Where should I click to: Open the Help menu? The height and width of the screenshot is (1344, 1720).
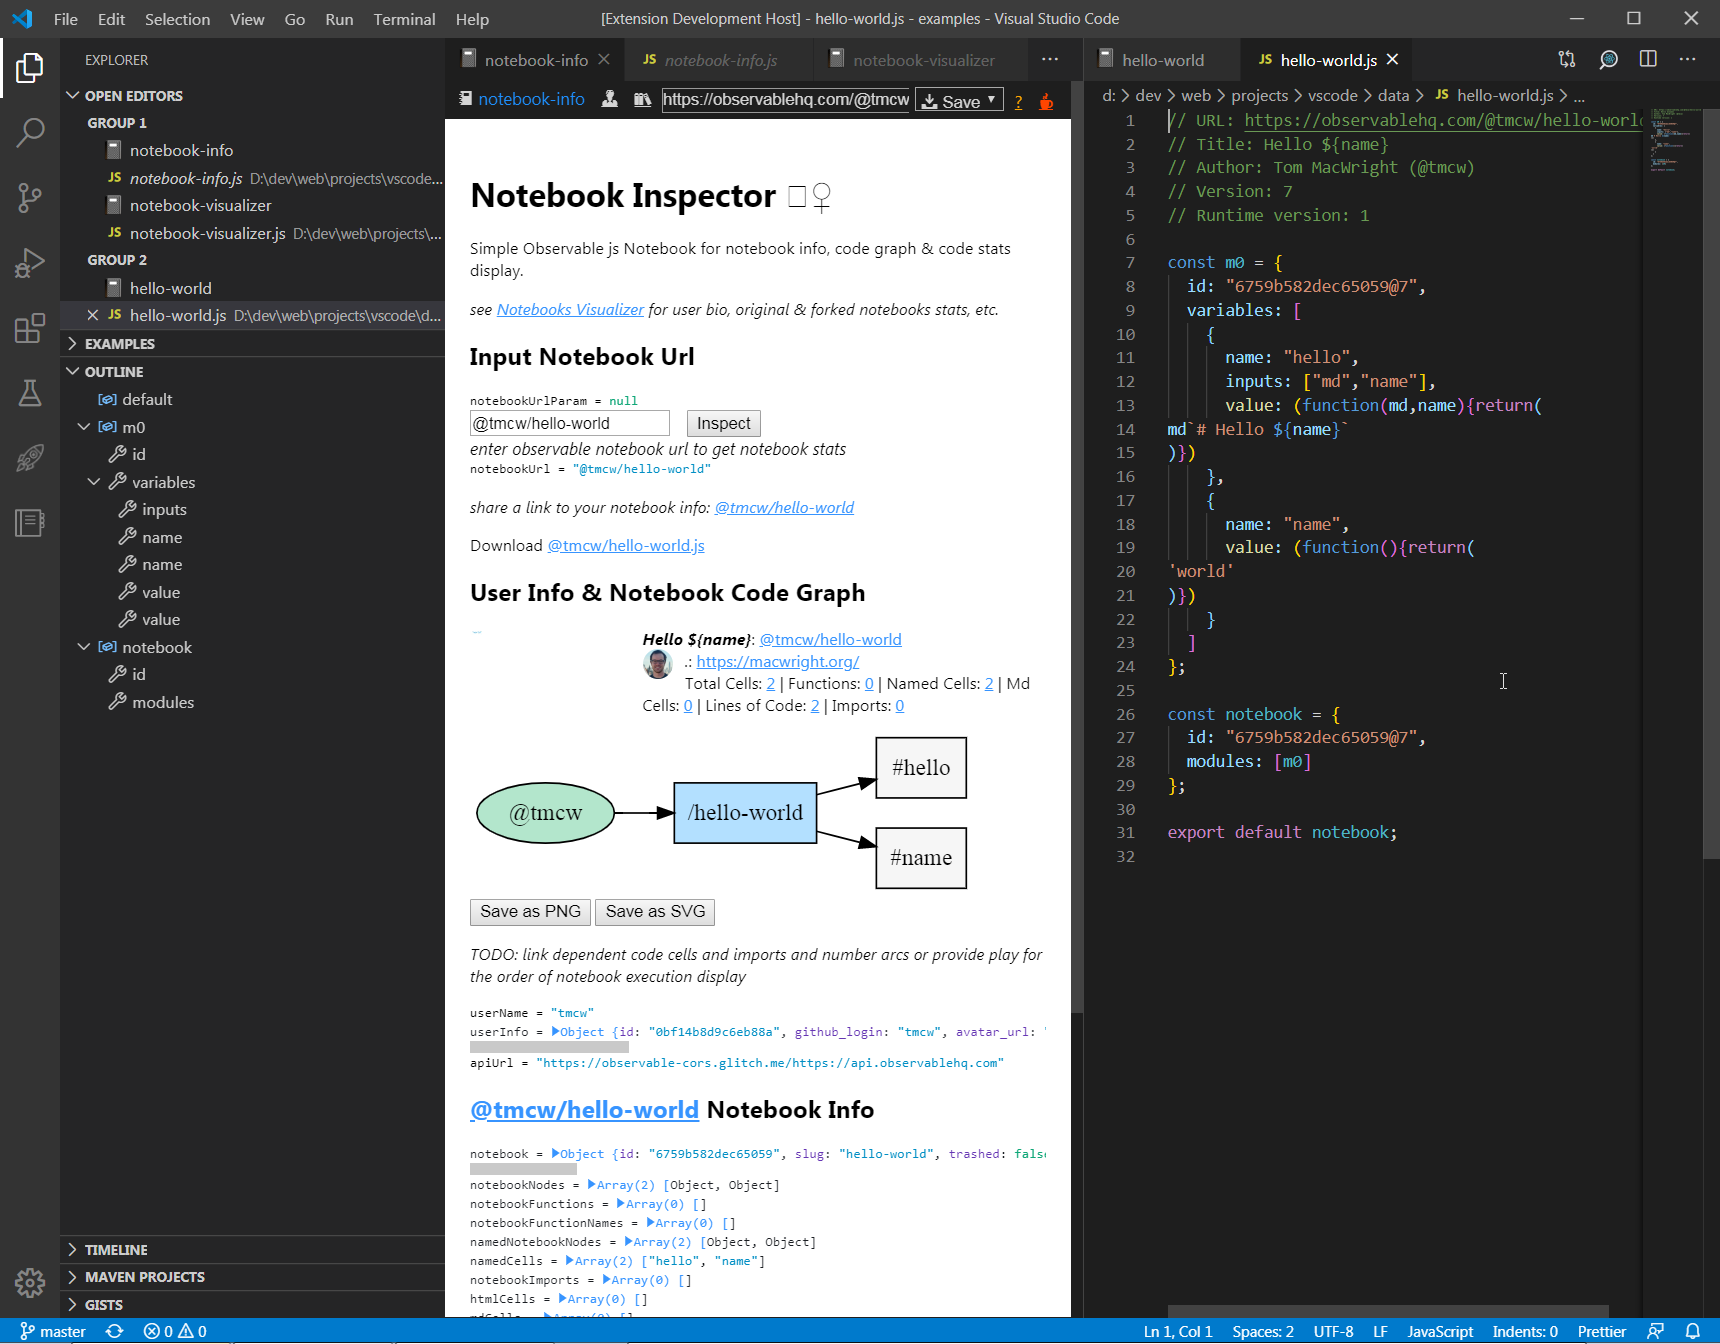(x=472, y=19)
